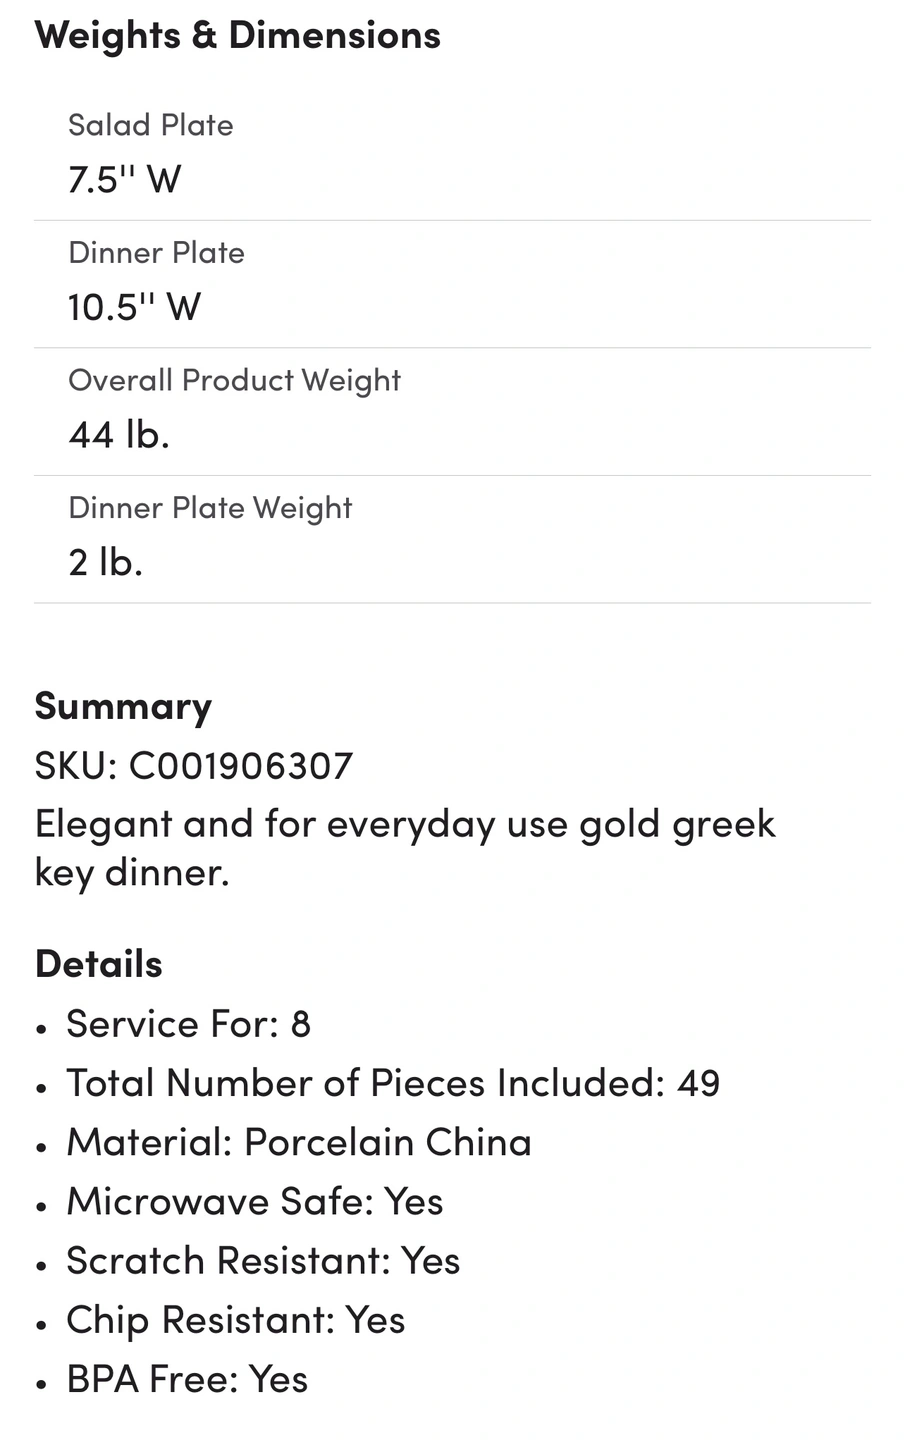This screenshot has width=905, height=1440.
Task: Click Total Number of Pieces Included item
Action: coord(393,1083)
